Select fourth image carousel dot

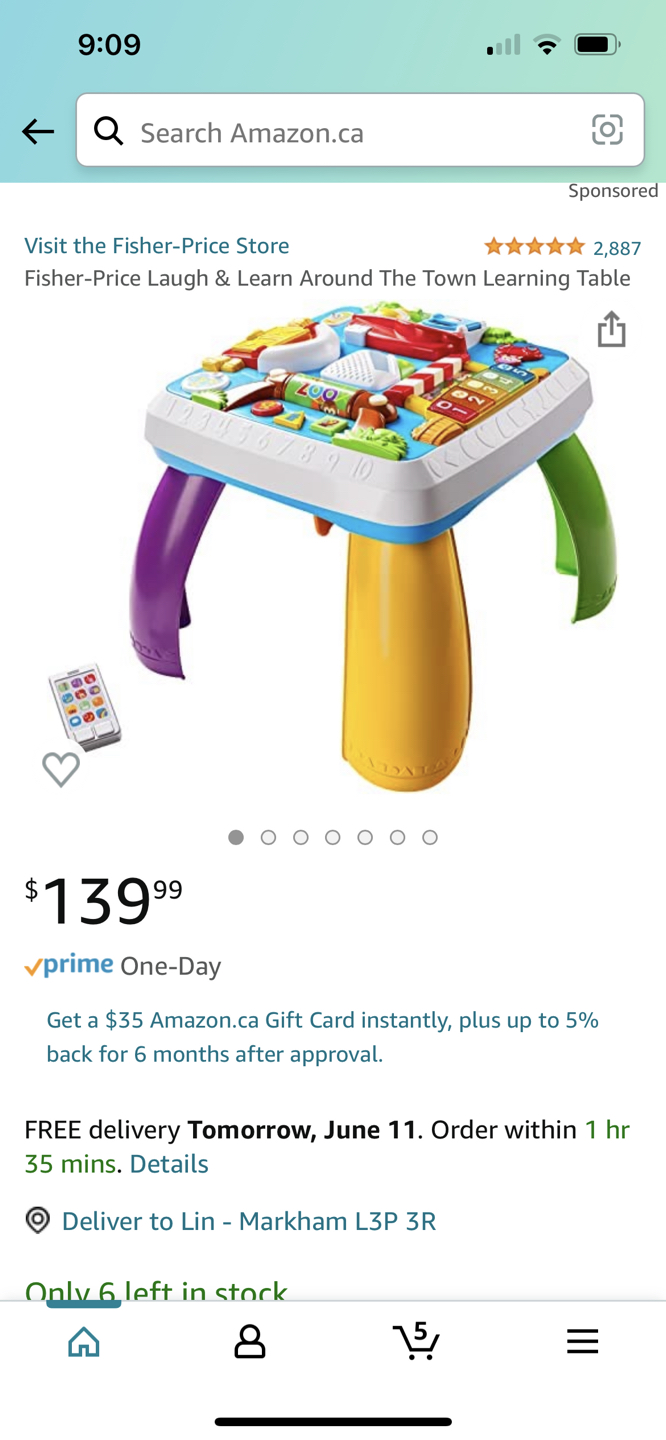(x=333, y=837)
